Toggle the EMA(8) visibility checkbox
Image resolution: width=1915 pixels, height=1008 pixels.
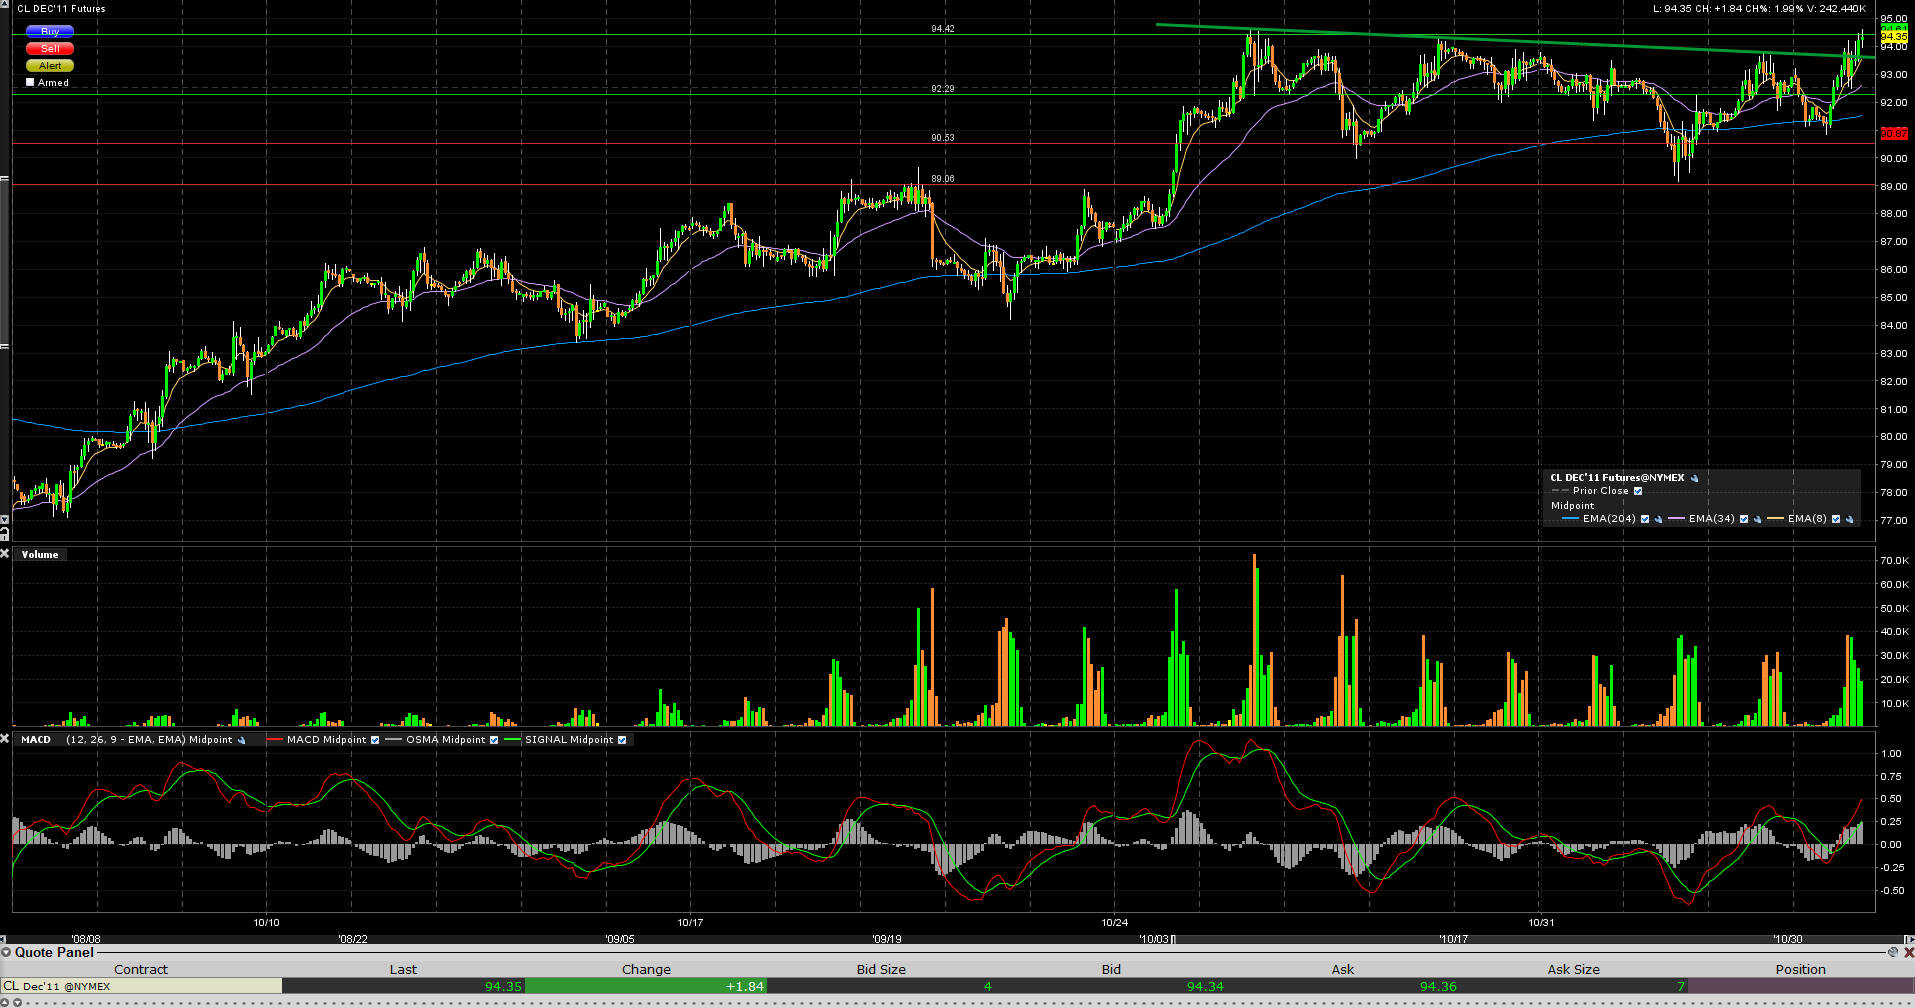[1836, 519]
